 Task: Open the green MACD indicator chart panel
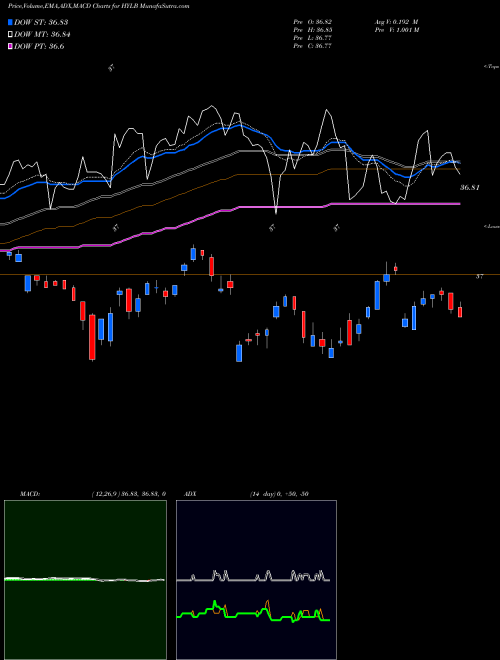tap(85, 580)
